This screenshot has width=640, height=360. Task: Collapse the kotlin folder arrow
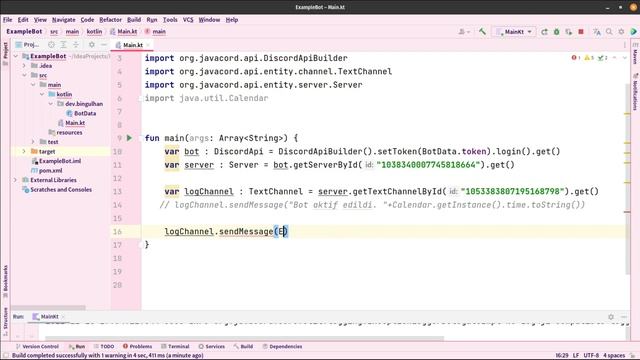click(42, 94)
